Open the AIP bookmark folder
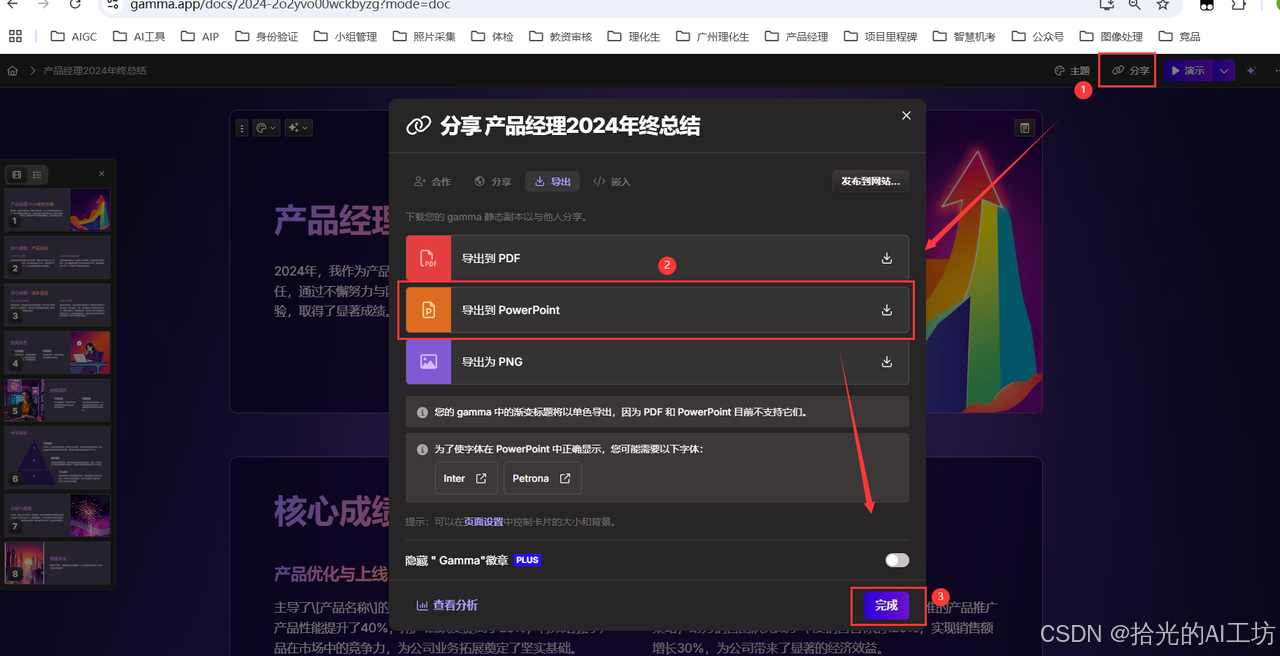 coord(200,36)
